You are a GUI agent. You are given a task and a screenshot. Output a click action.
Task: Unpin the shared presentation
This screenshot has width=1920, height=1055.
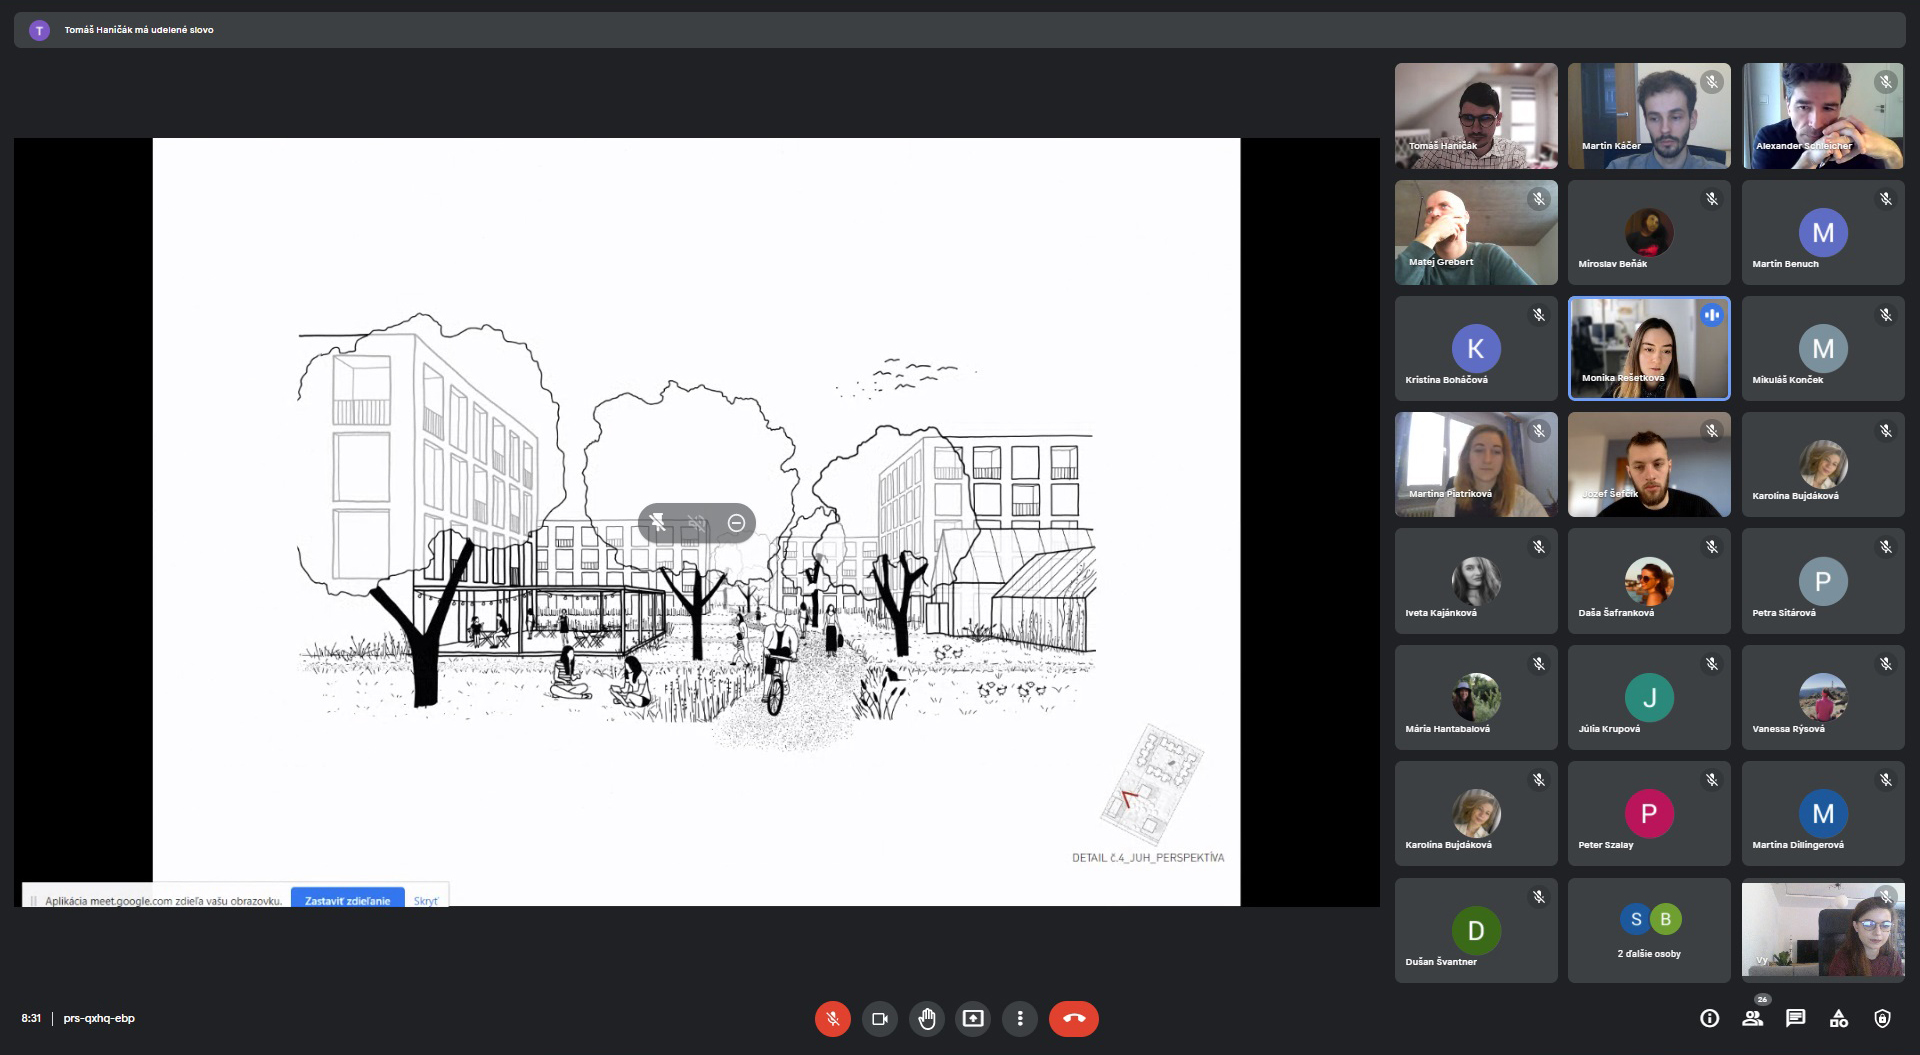click(657, 522)
